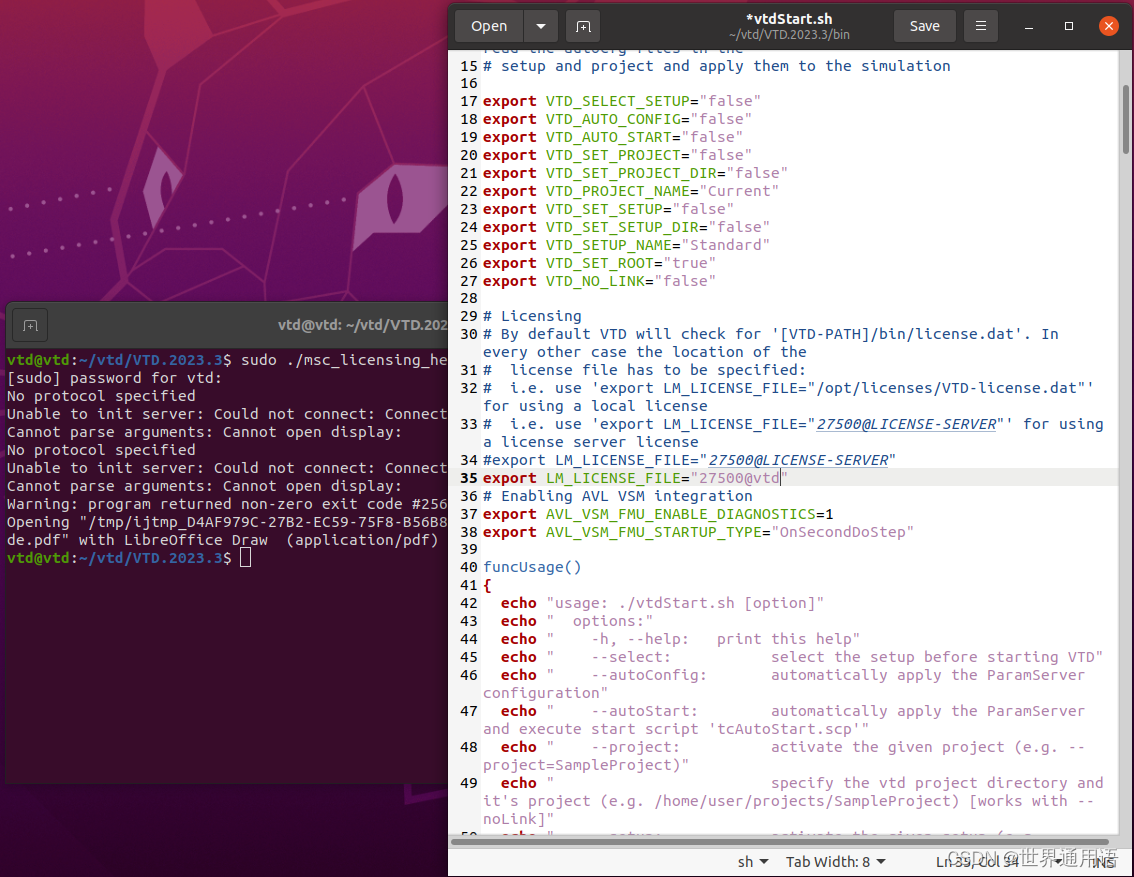Click line number 40 in the gutter

tap(468, 567)
